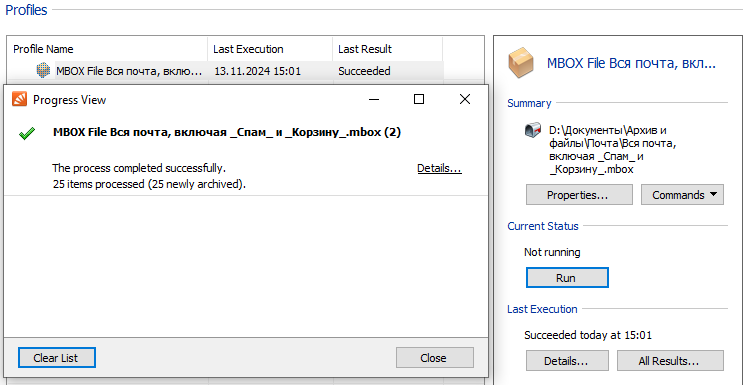Open Last Execution Details button
Image resolution: width=746 pixels, height=385 pixels.
(567, 361)
